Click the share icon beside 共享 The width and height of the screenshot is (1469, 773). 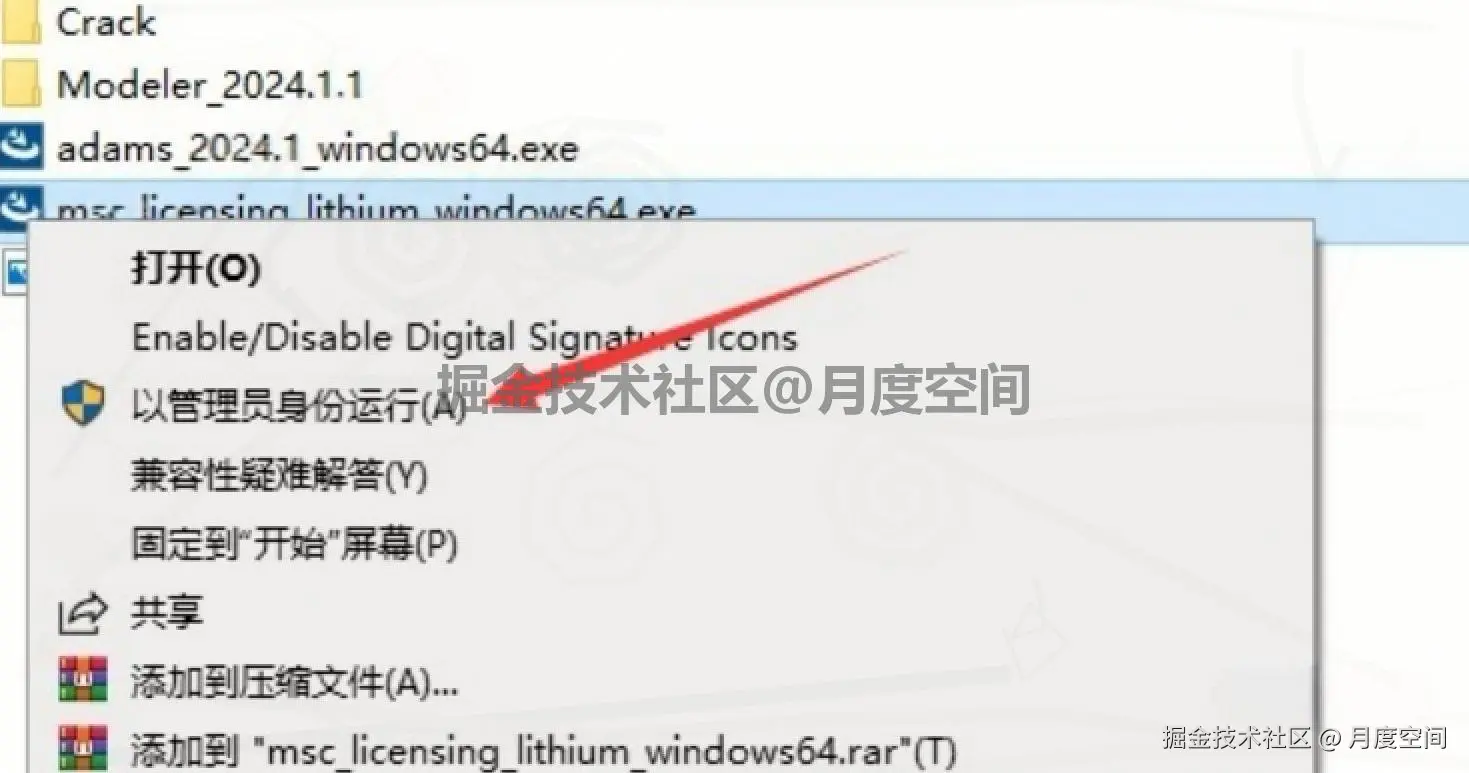[82, 613]
